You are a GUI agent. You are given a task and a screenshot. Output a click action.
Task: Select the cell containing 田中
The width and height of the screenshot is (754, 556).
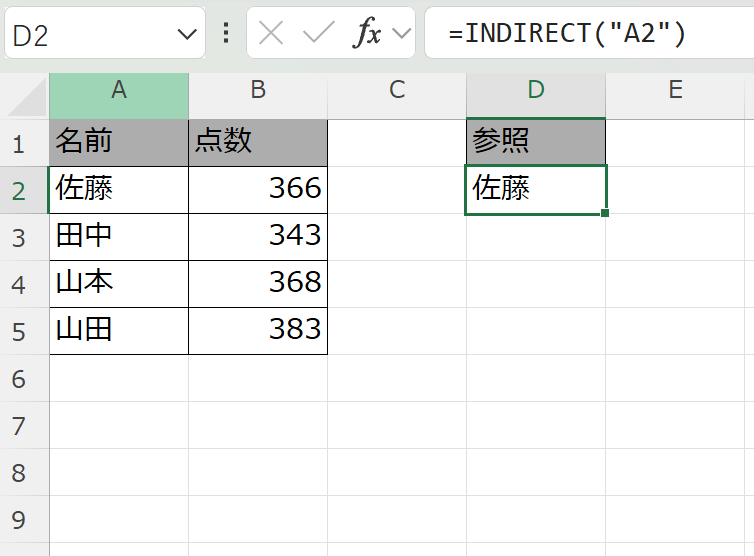pyautogui.click(x=119, y=236)
